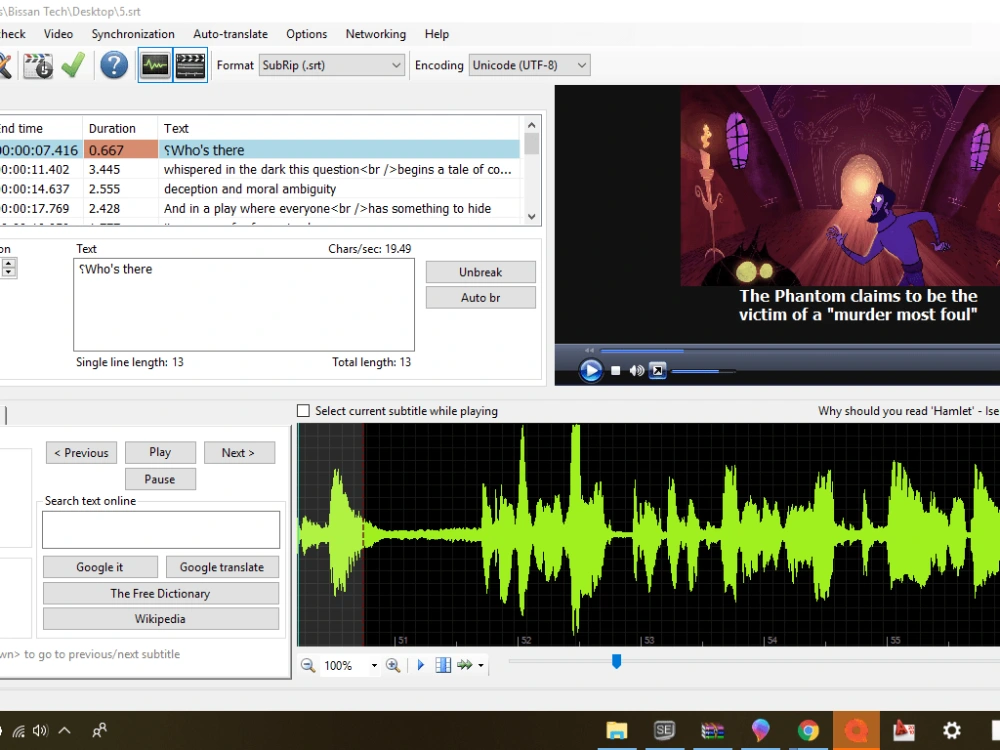Adjust the video volume slider
Viewport: 1000px width, 750px height.
[x=703, y=371]
